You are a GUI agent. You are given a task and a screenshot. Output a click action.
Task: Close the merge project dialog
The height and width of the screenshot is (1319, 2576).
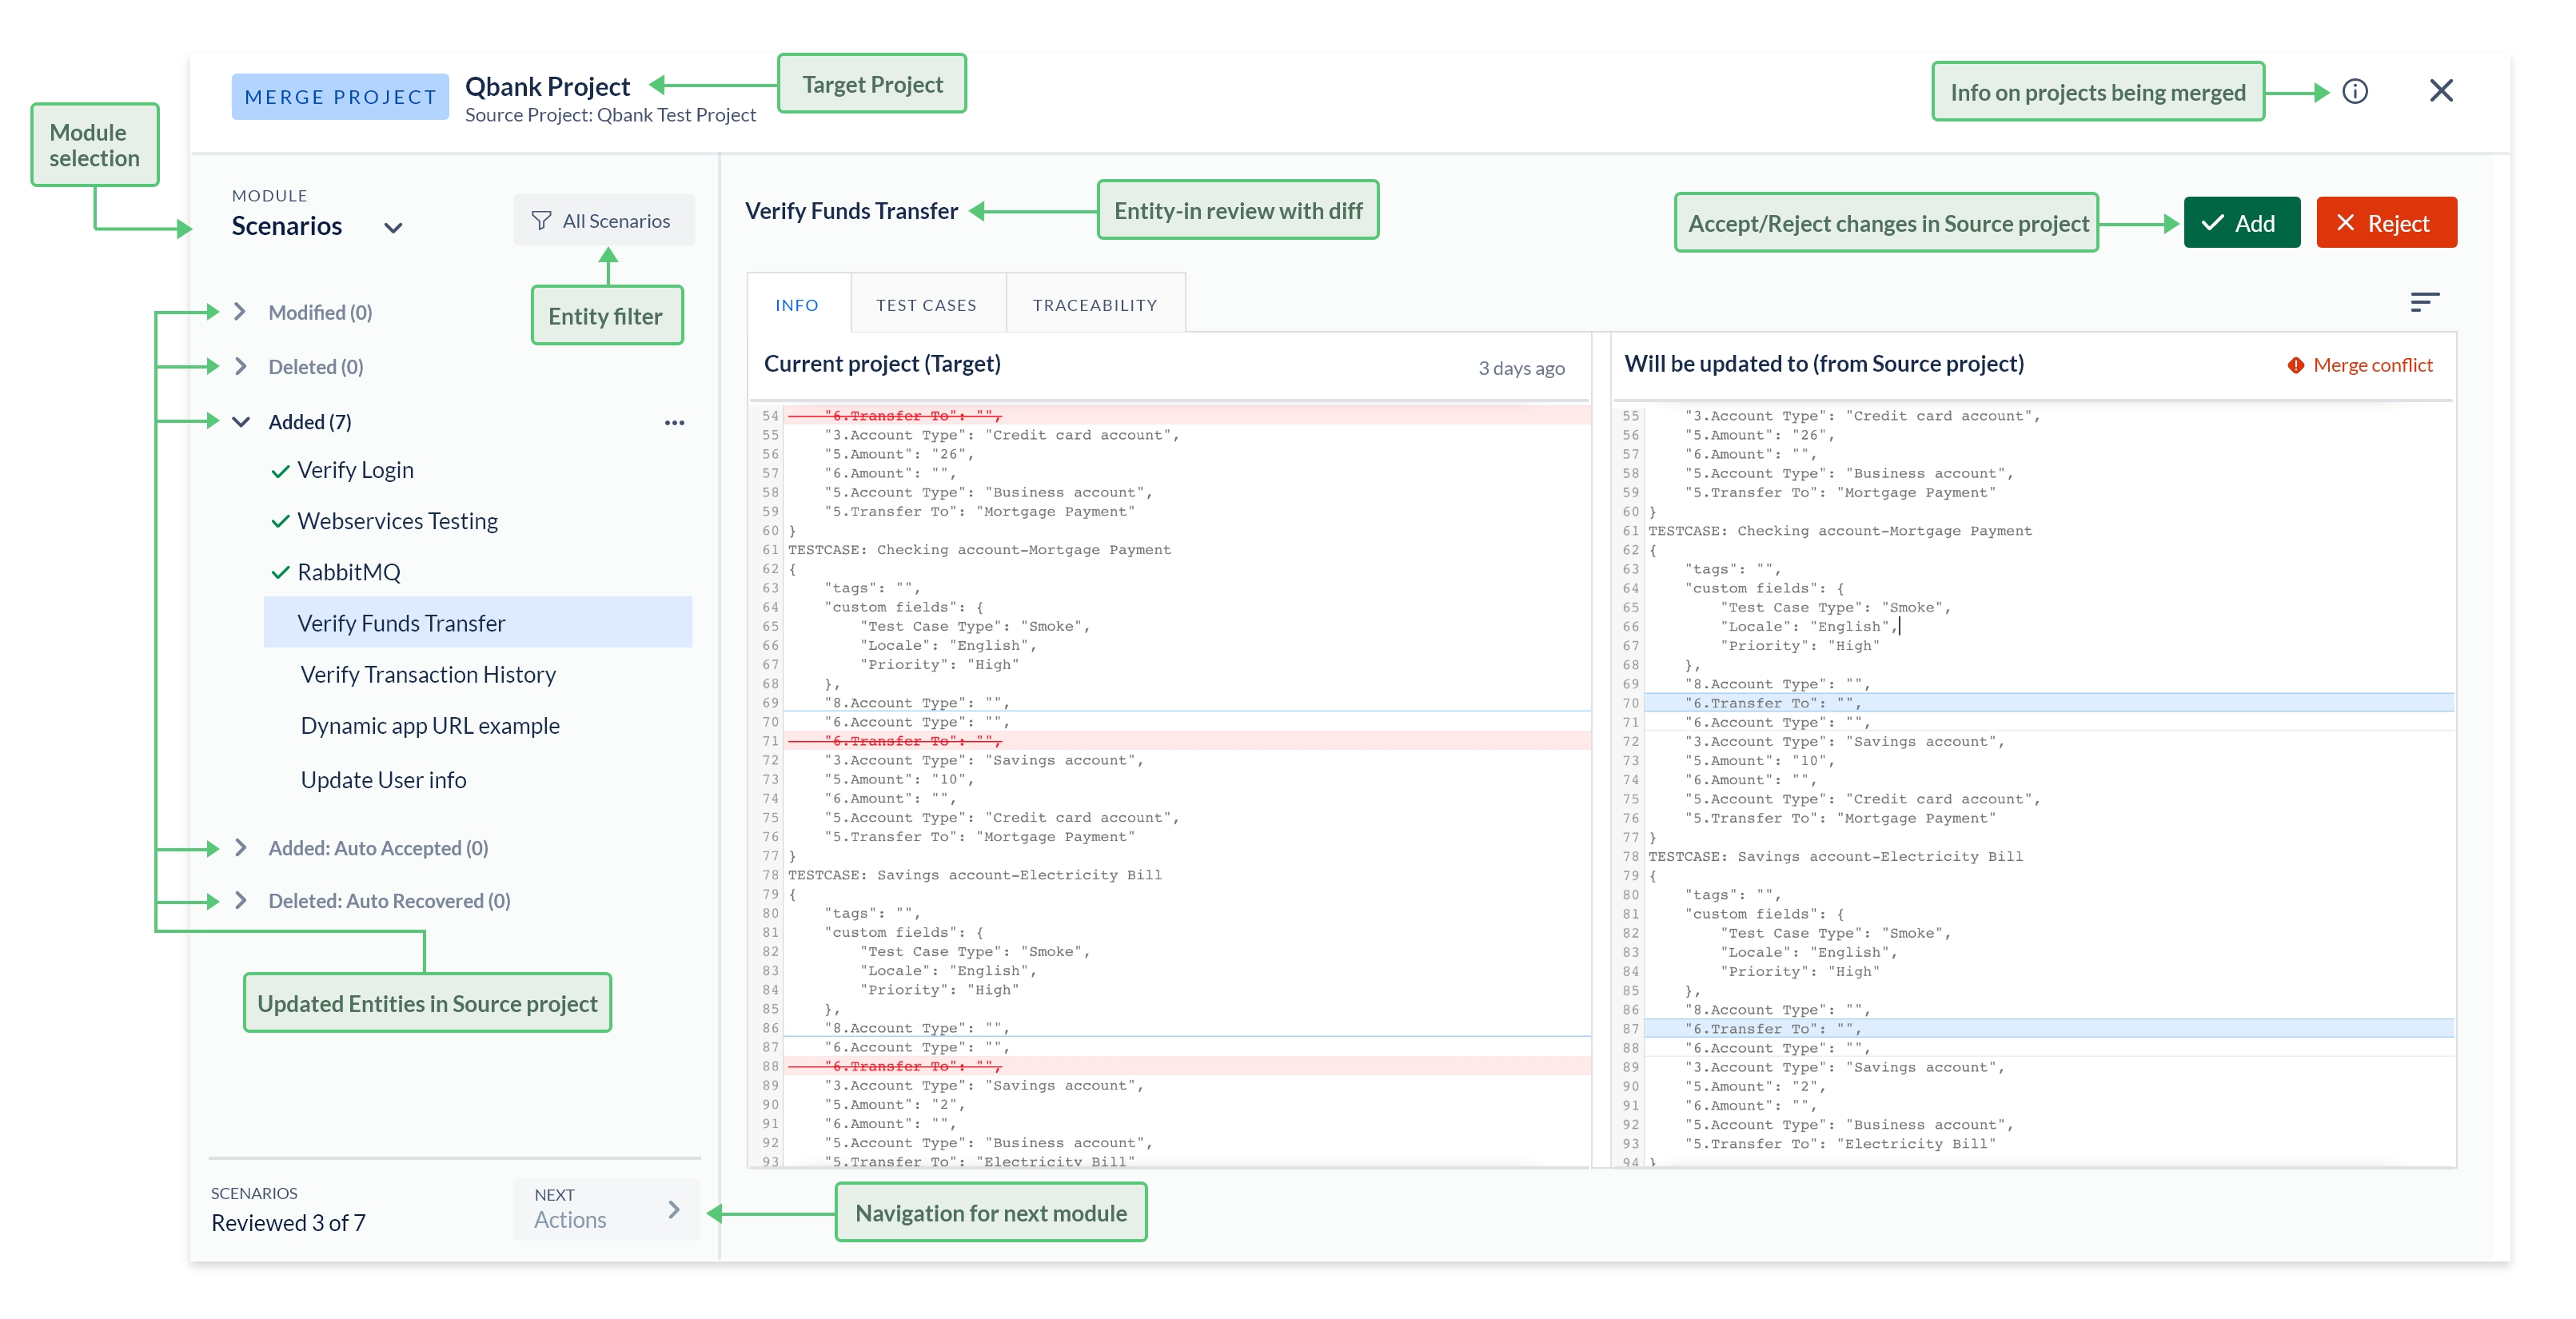coord(2441,91)
